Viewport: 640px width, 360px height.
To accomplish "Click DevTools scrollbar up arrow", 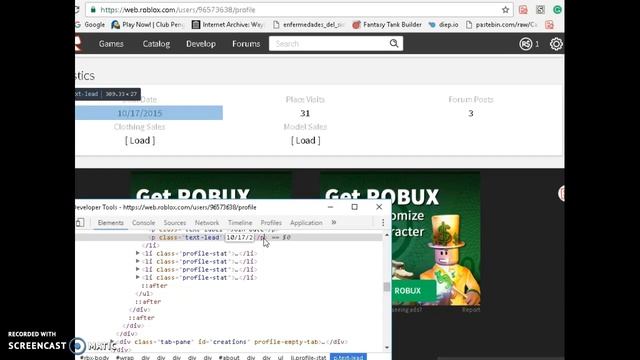I will pyautogui.click(x=387, y=235).
